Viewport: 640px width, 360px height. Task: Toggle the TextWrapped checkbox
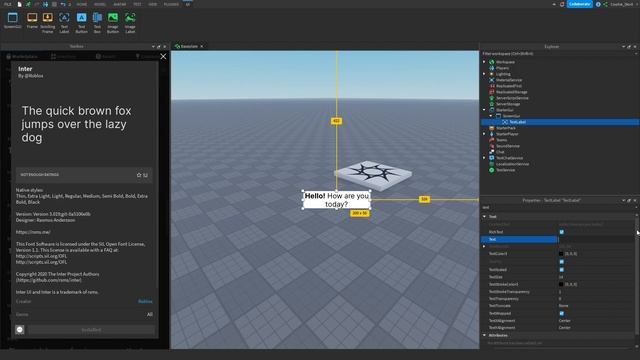pos(562,313)
